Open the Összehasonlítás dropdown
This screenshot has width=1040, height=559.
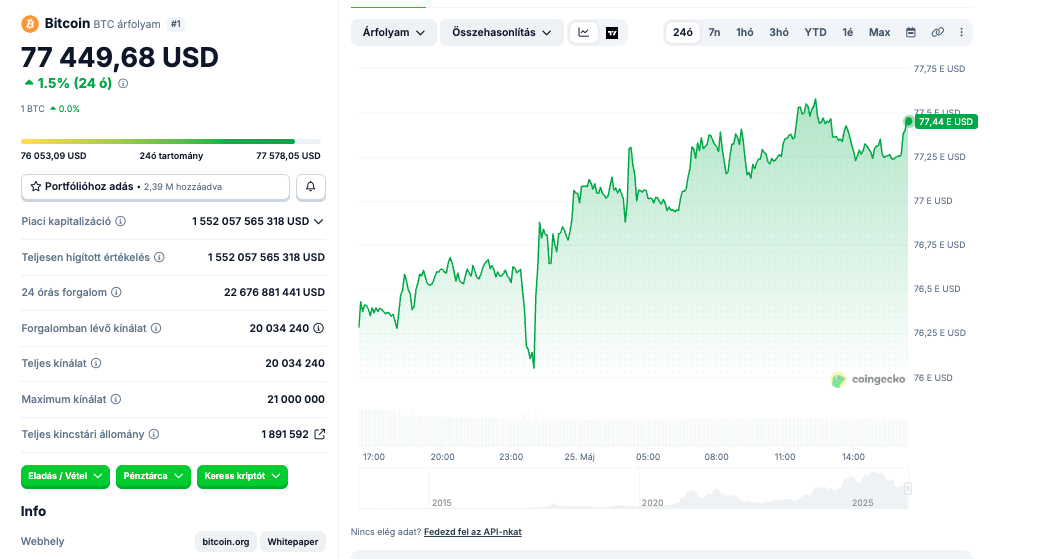[501, 32]
